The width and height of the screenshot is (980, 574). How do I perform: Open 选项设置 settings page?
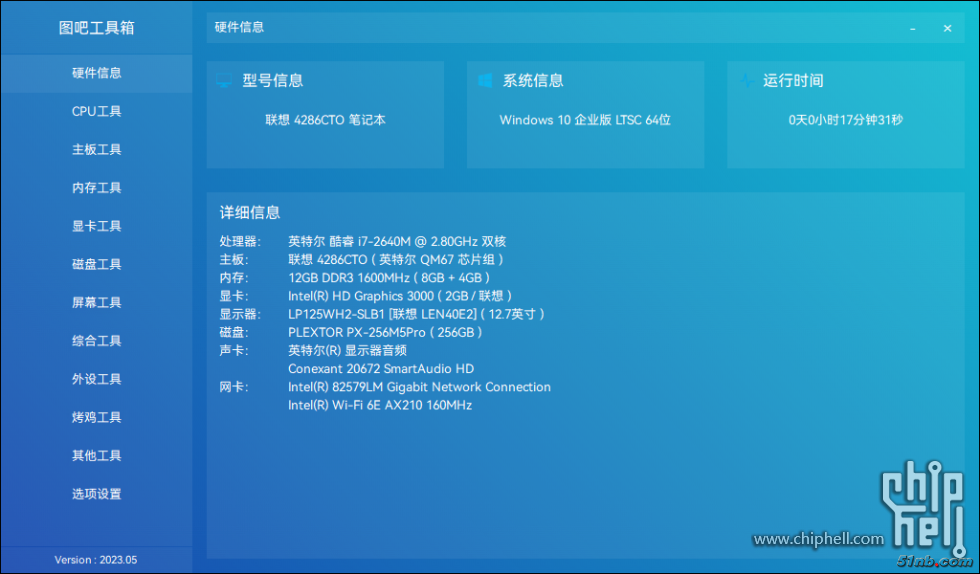pyautogui.click(x=96, y=494)
